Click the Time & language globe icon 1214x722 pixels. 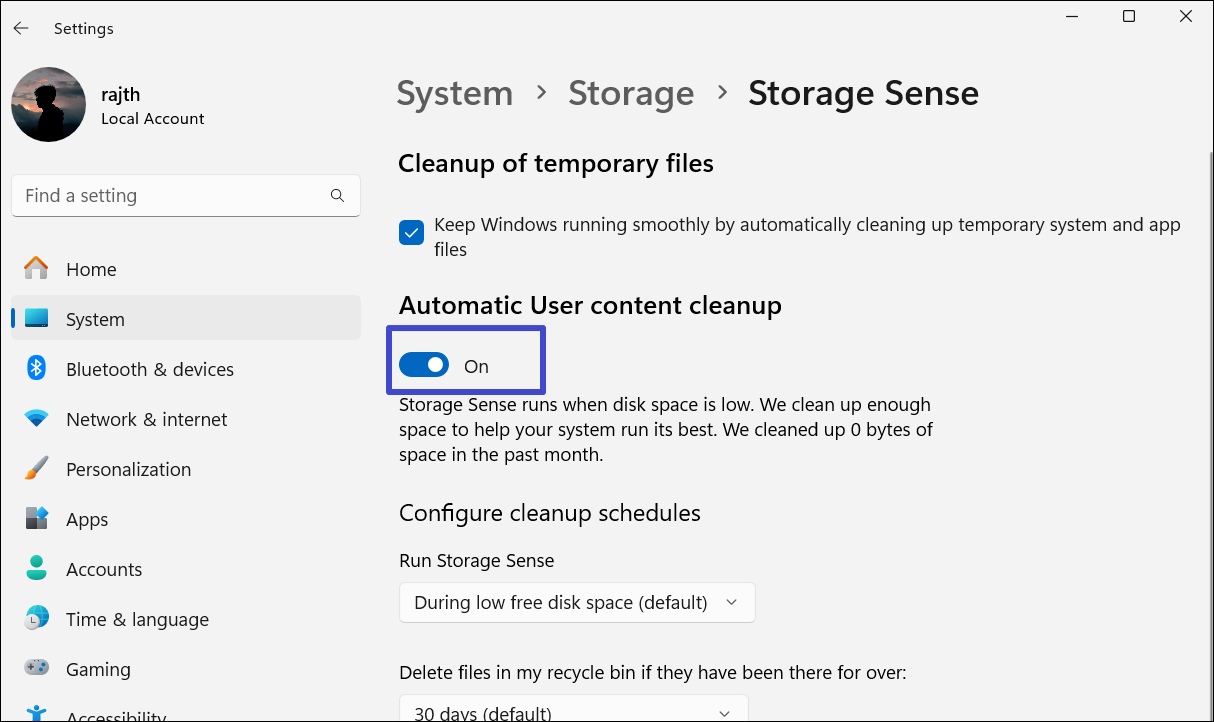[x=36, y=619]
